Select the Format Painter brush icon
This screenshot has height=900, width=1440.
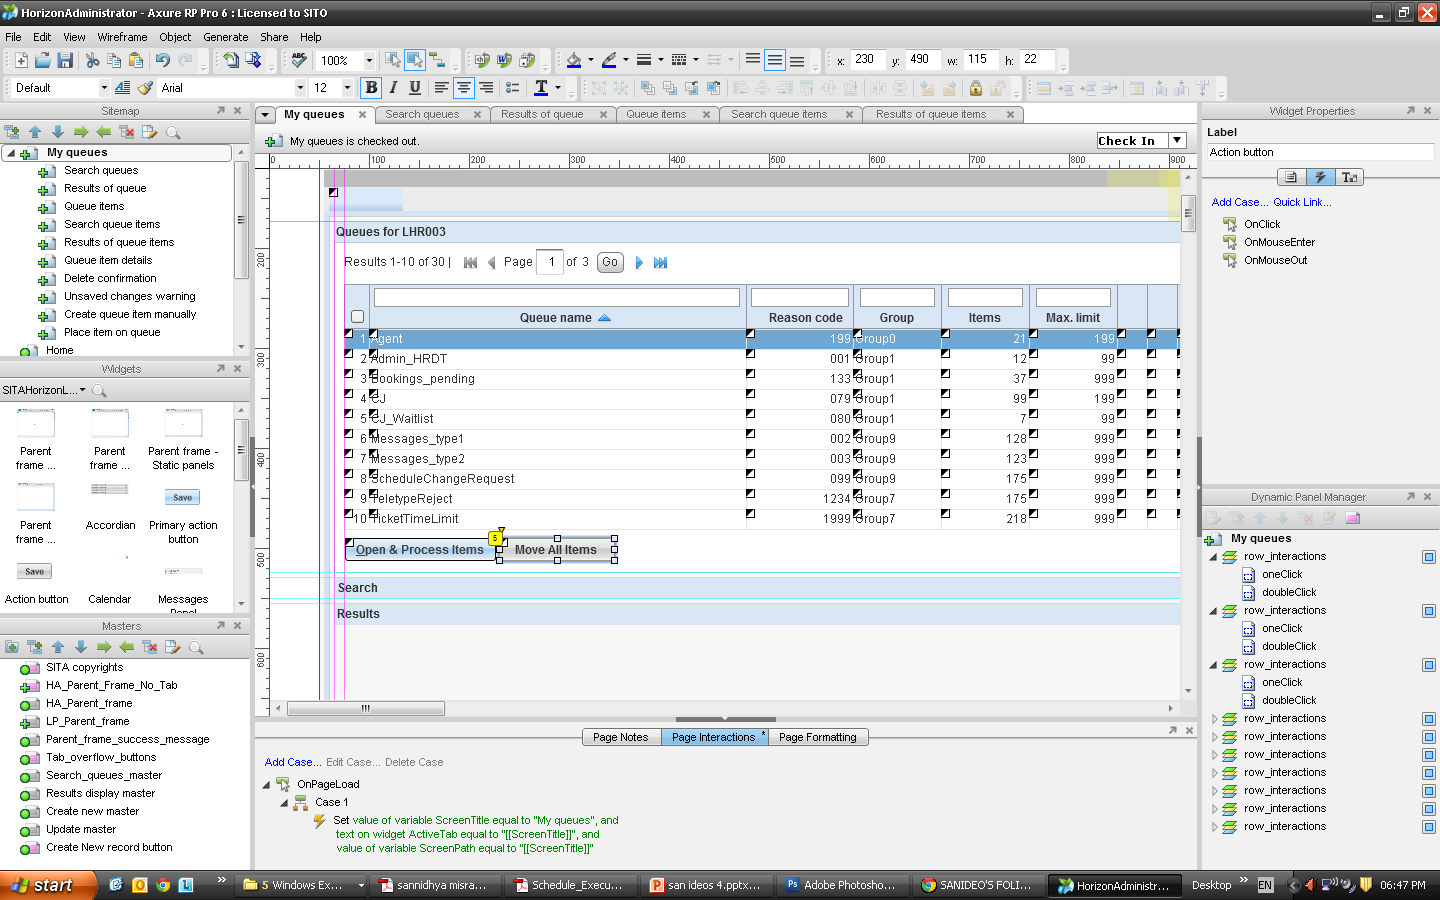[144, 88]
